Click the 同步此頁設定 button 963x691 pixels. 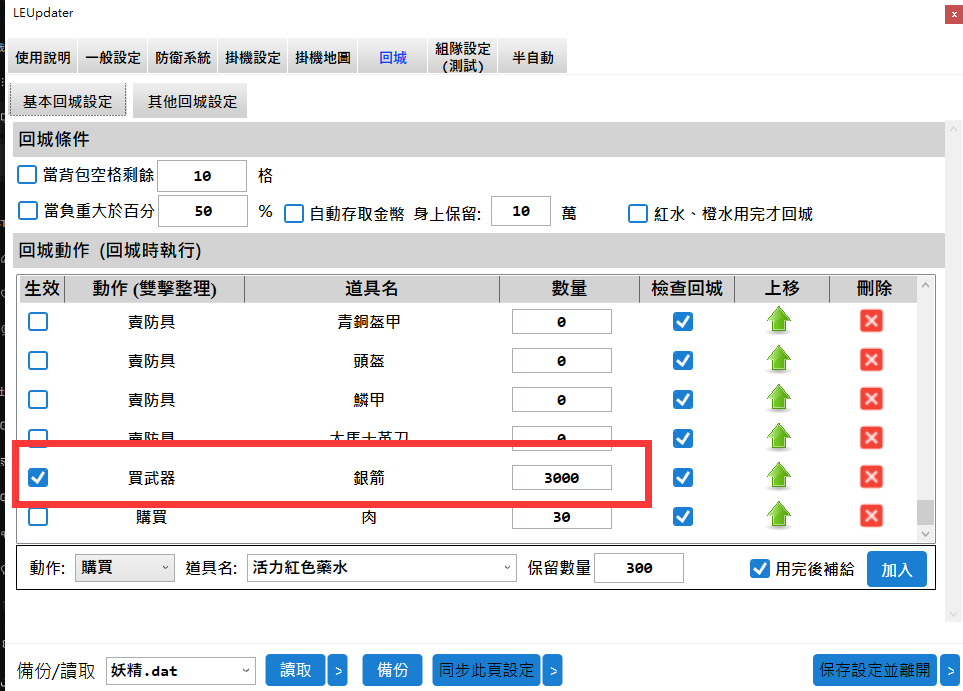tap(486, 670)
